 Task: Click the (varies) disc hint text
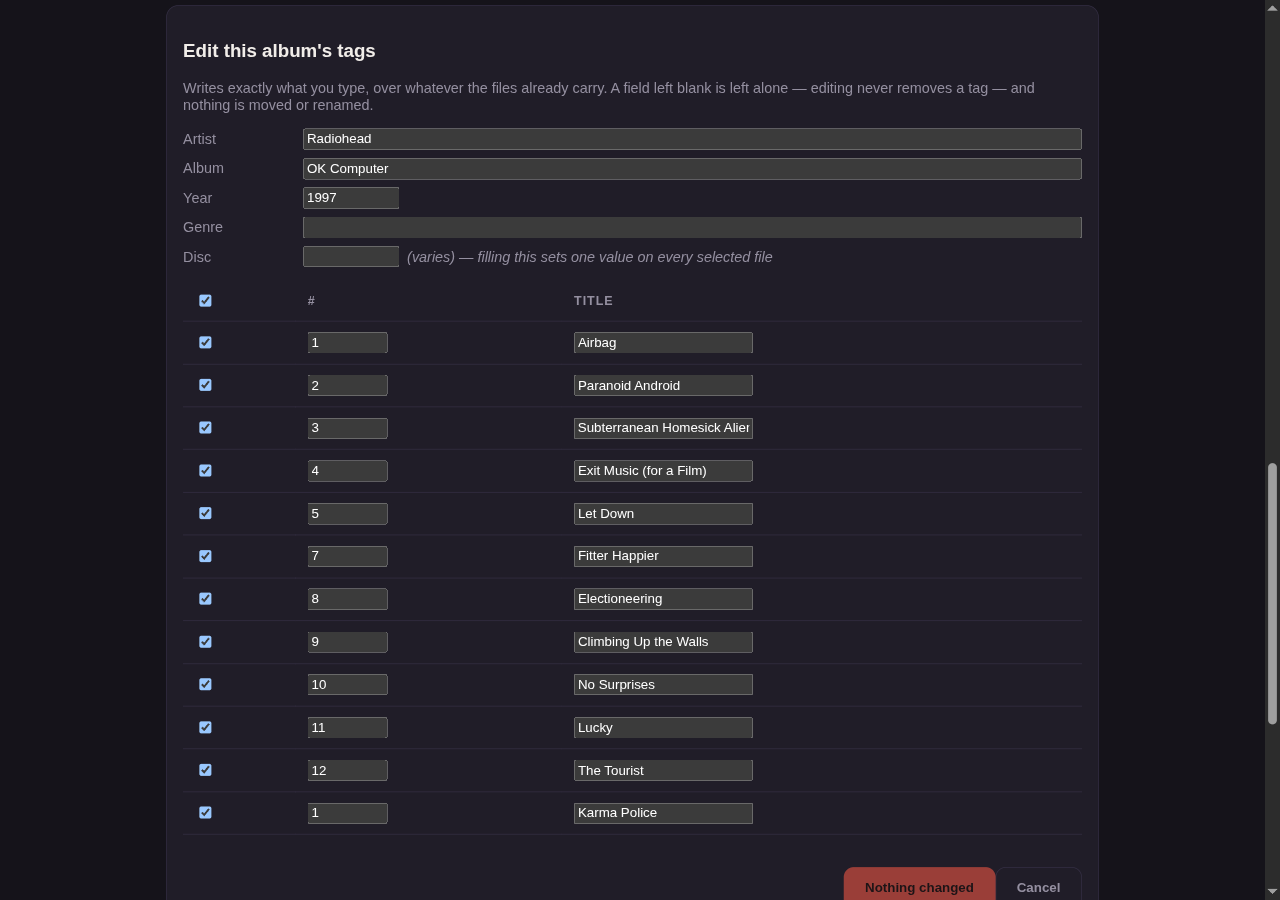click(590, 257)
